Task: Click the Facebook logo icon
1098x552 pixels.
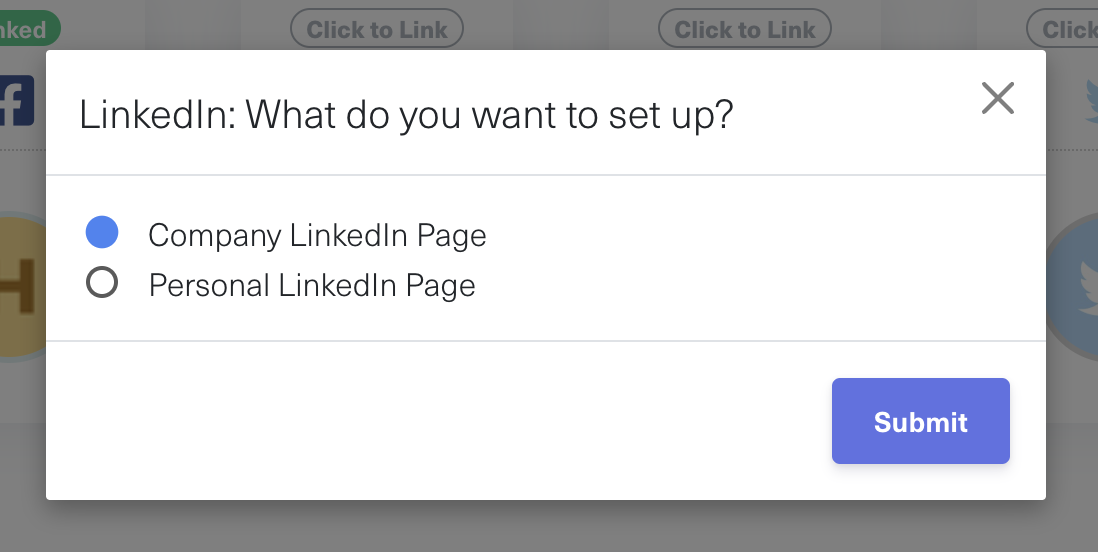Action: point(18,100)
